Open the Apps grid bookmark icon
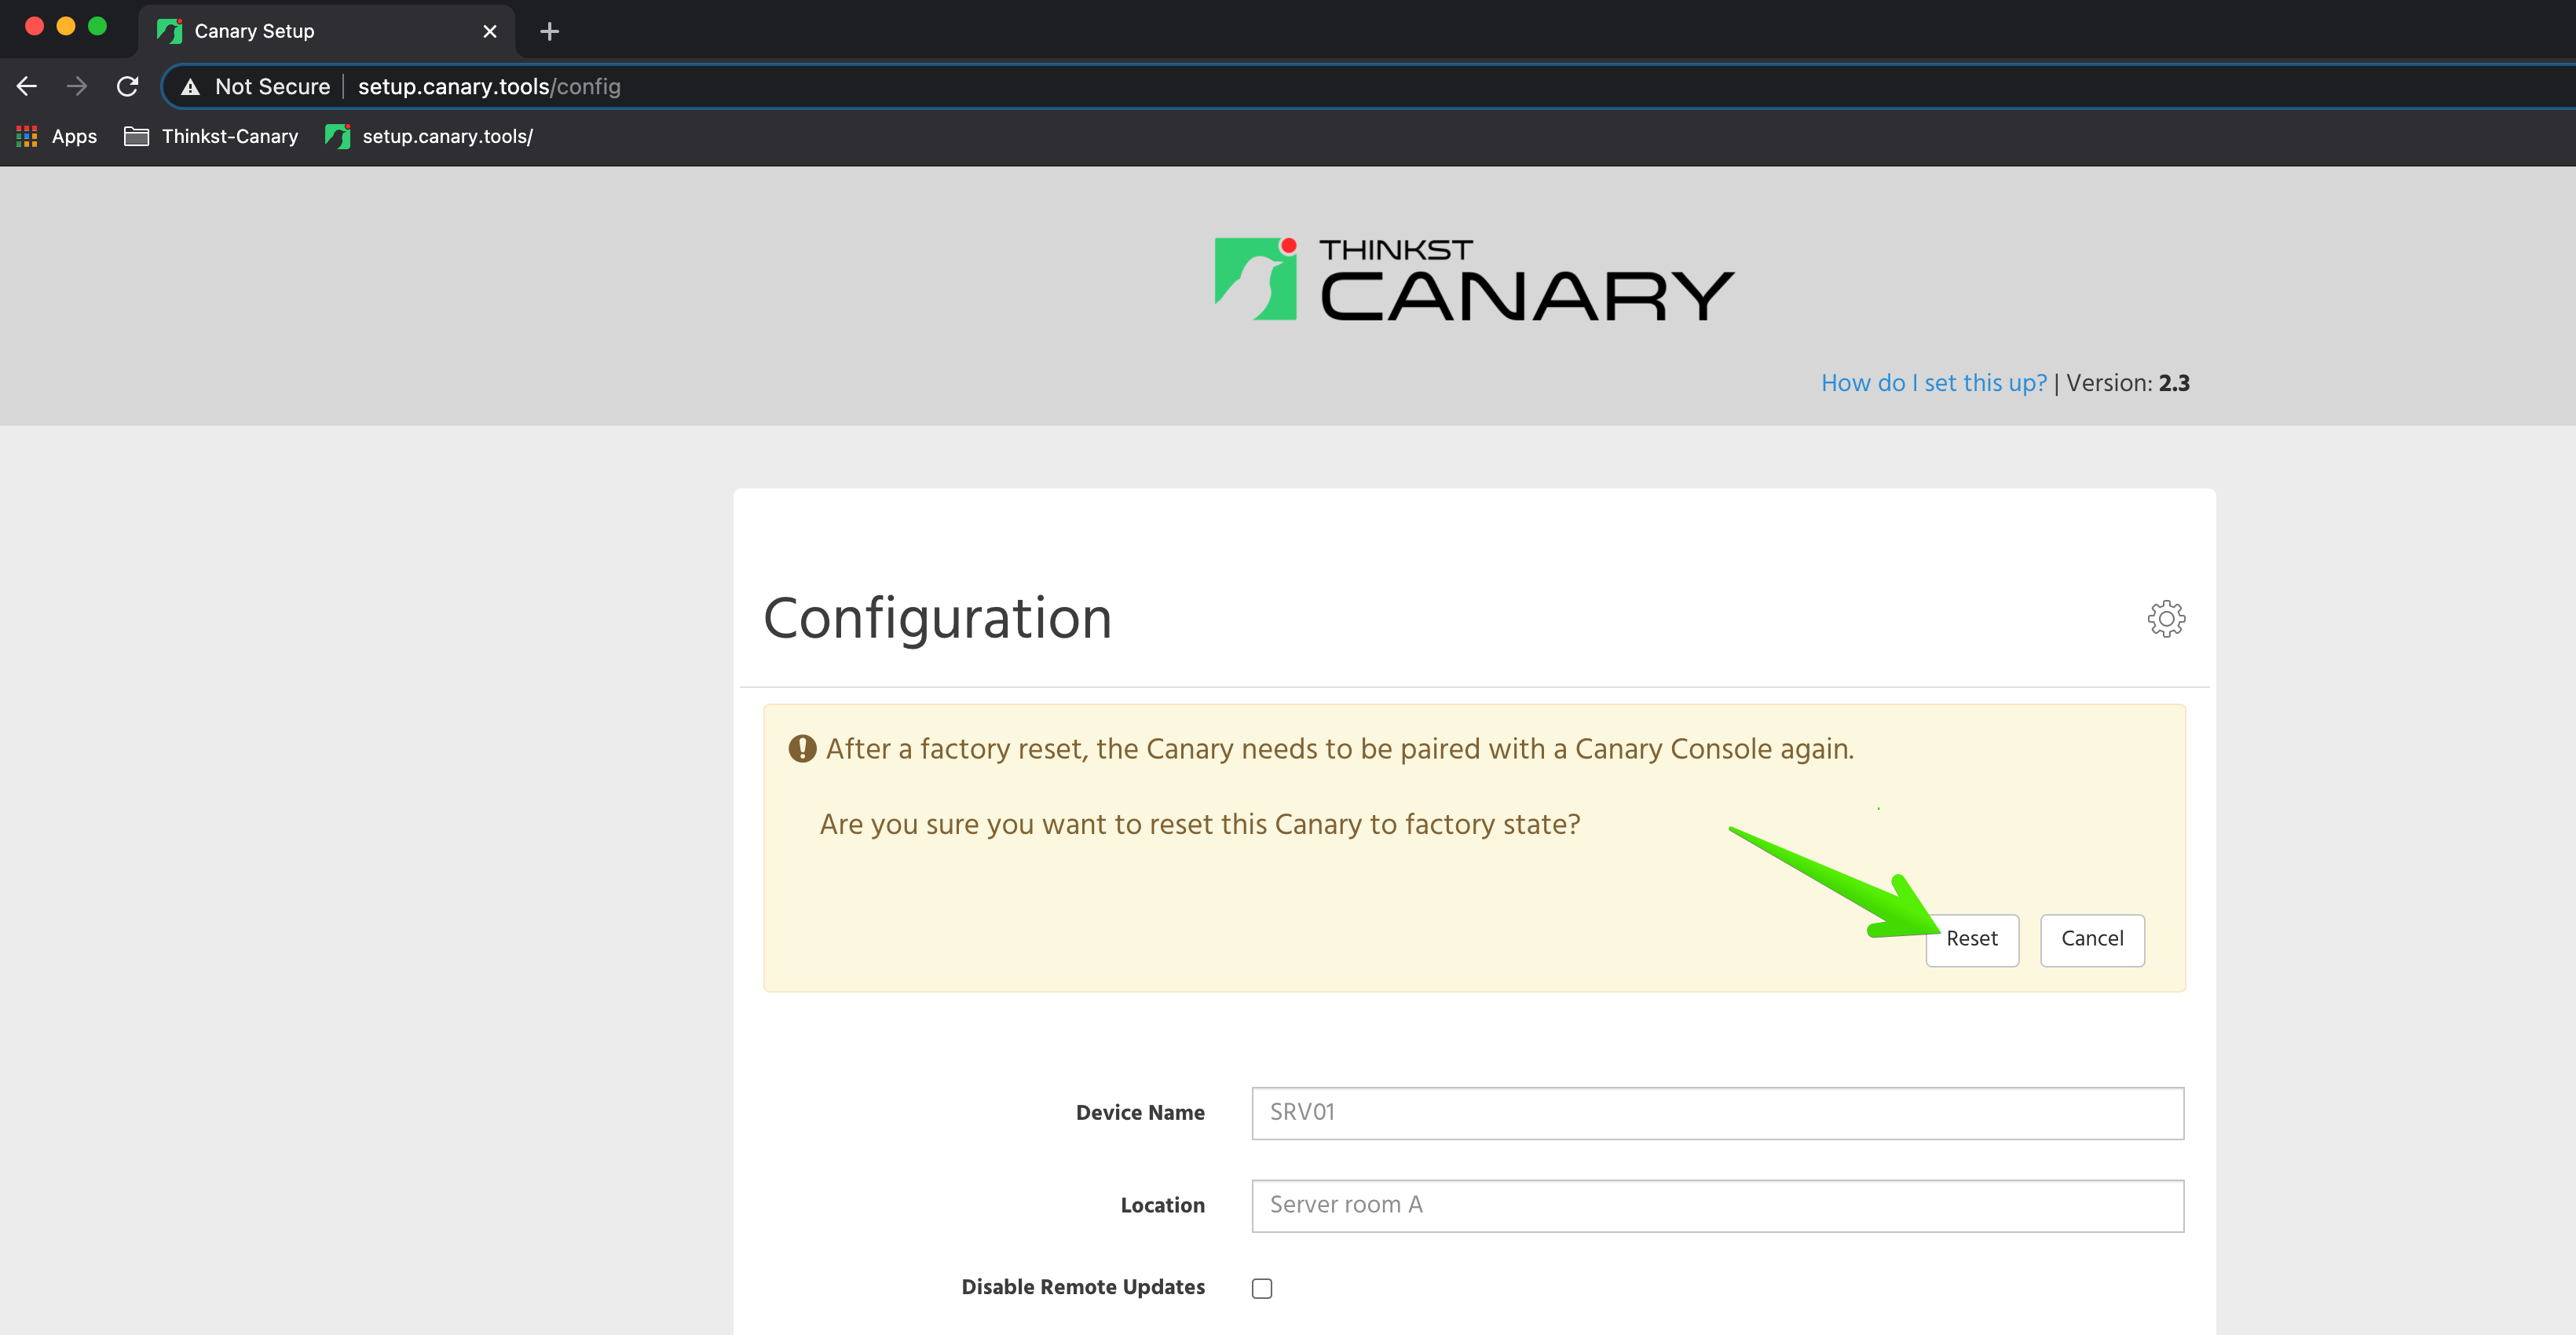This screenshot has width=2576, height=1335. pos(27,136)
